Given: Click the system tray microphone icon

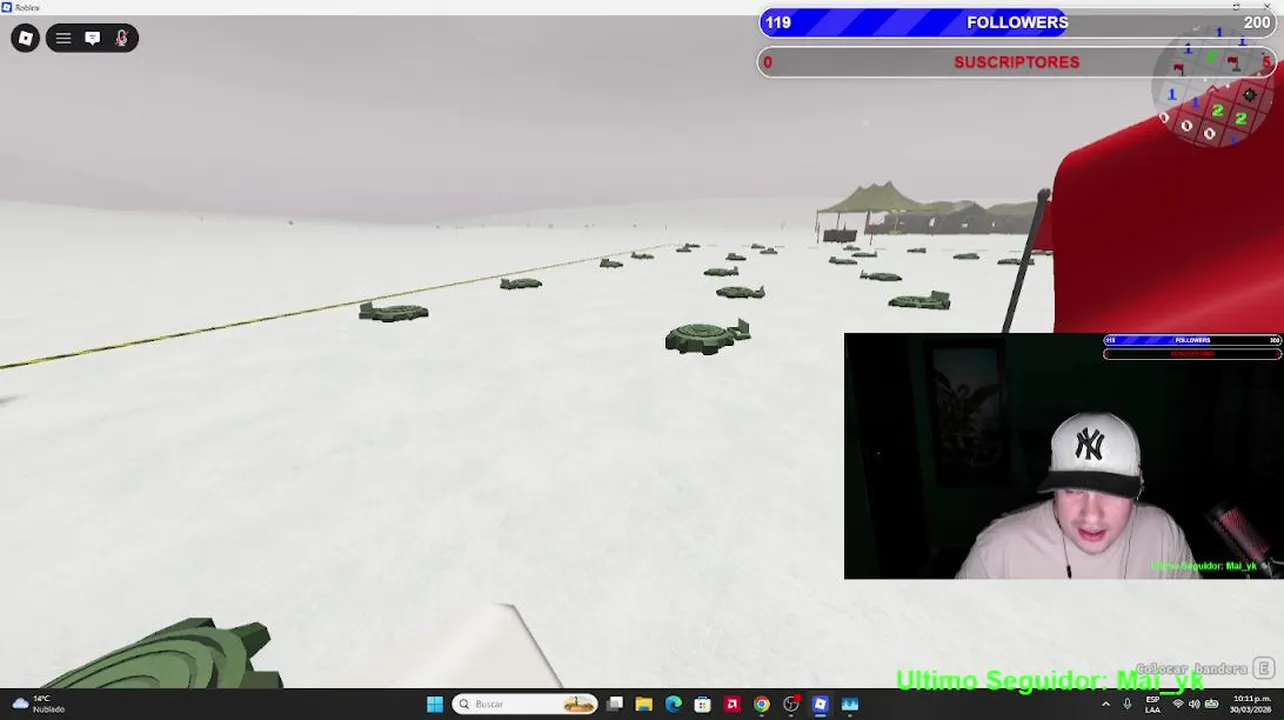Looking at the screenshot, I should pyautogui.click(x=1128, y=704).
